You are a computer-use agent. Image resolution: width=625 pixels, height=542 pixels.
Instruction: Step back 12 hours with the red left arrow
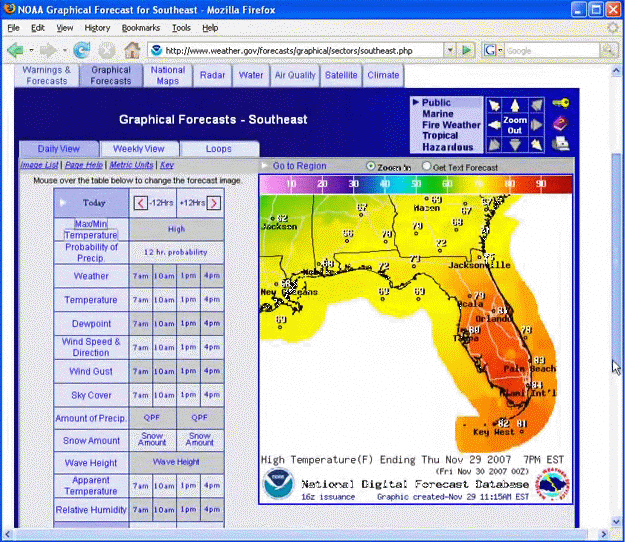click(x=140, y=203)
